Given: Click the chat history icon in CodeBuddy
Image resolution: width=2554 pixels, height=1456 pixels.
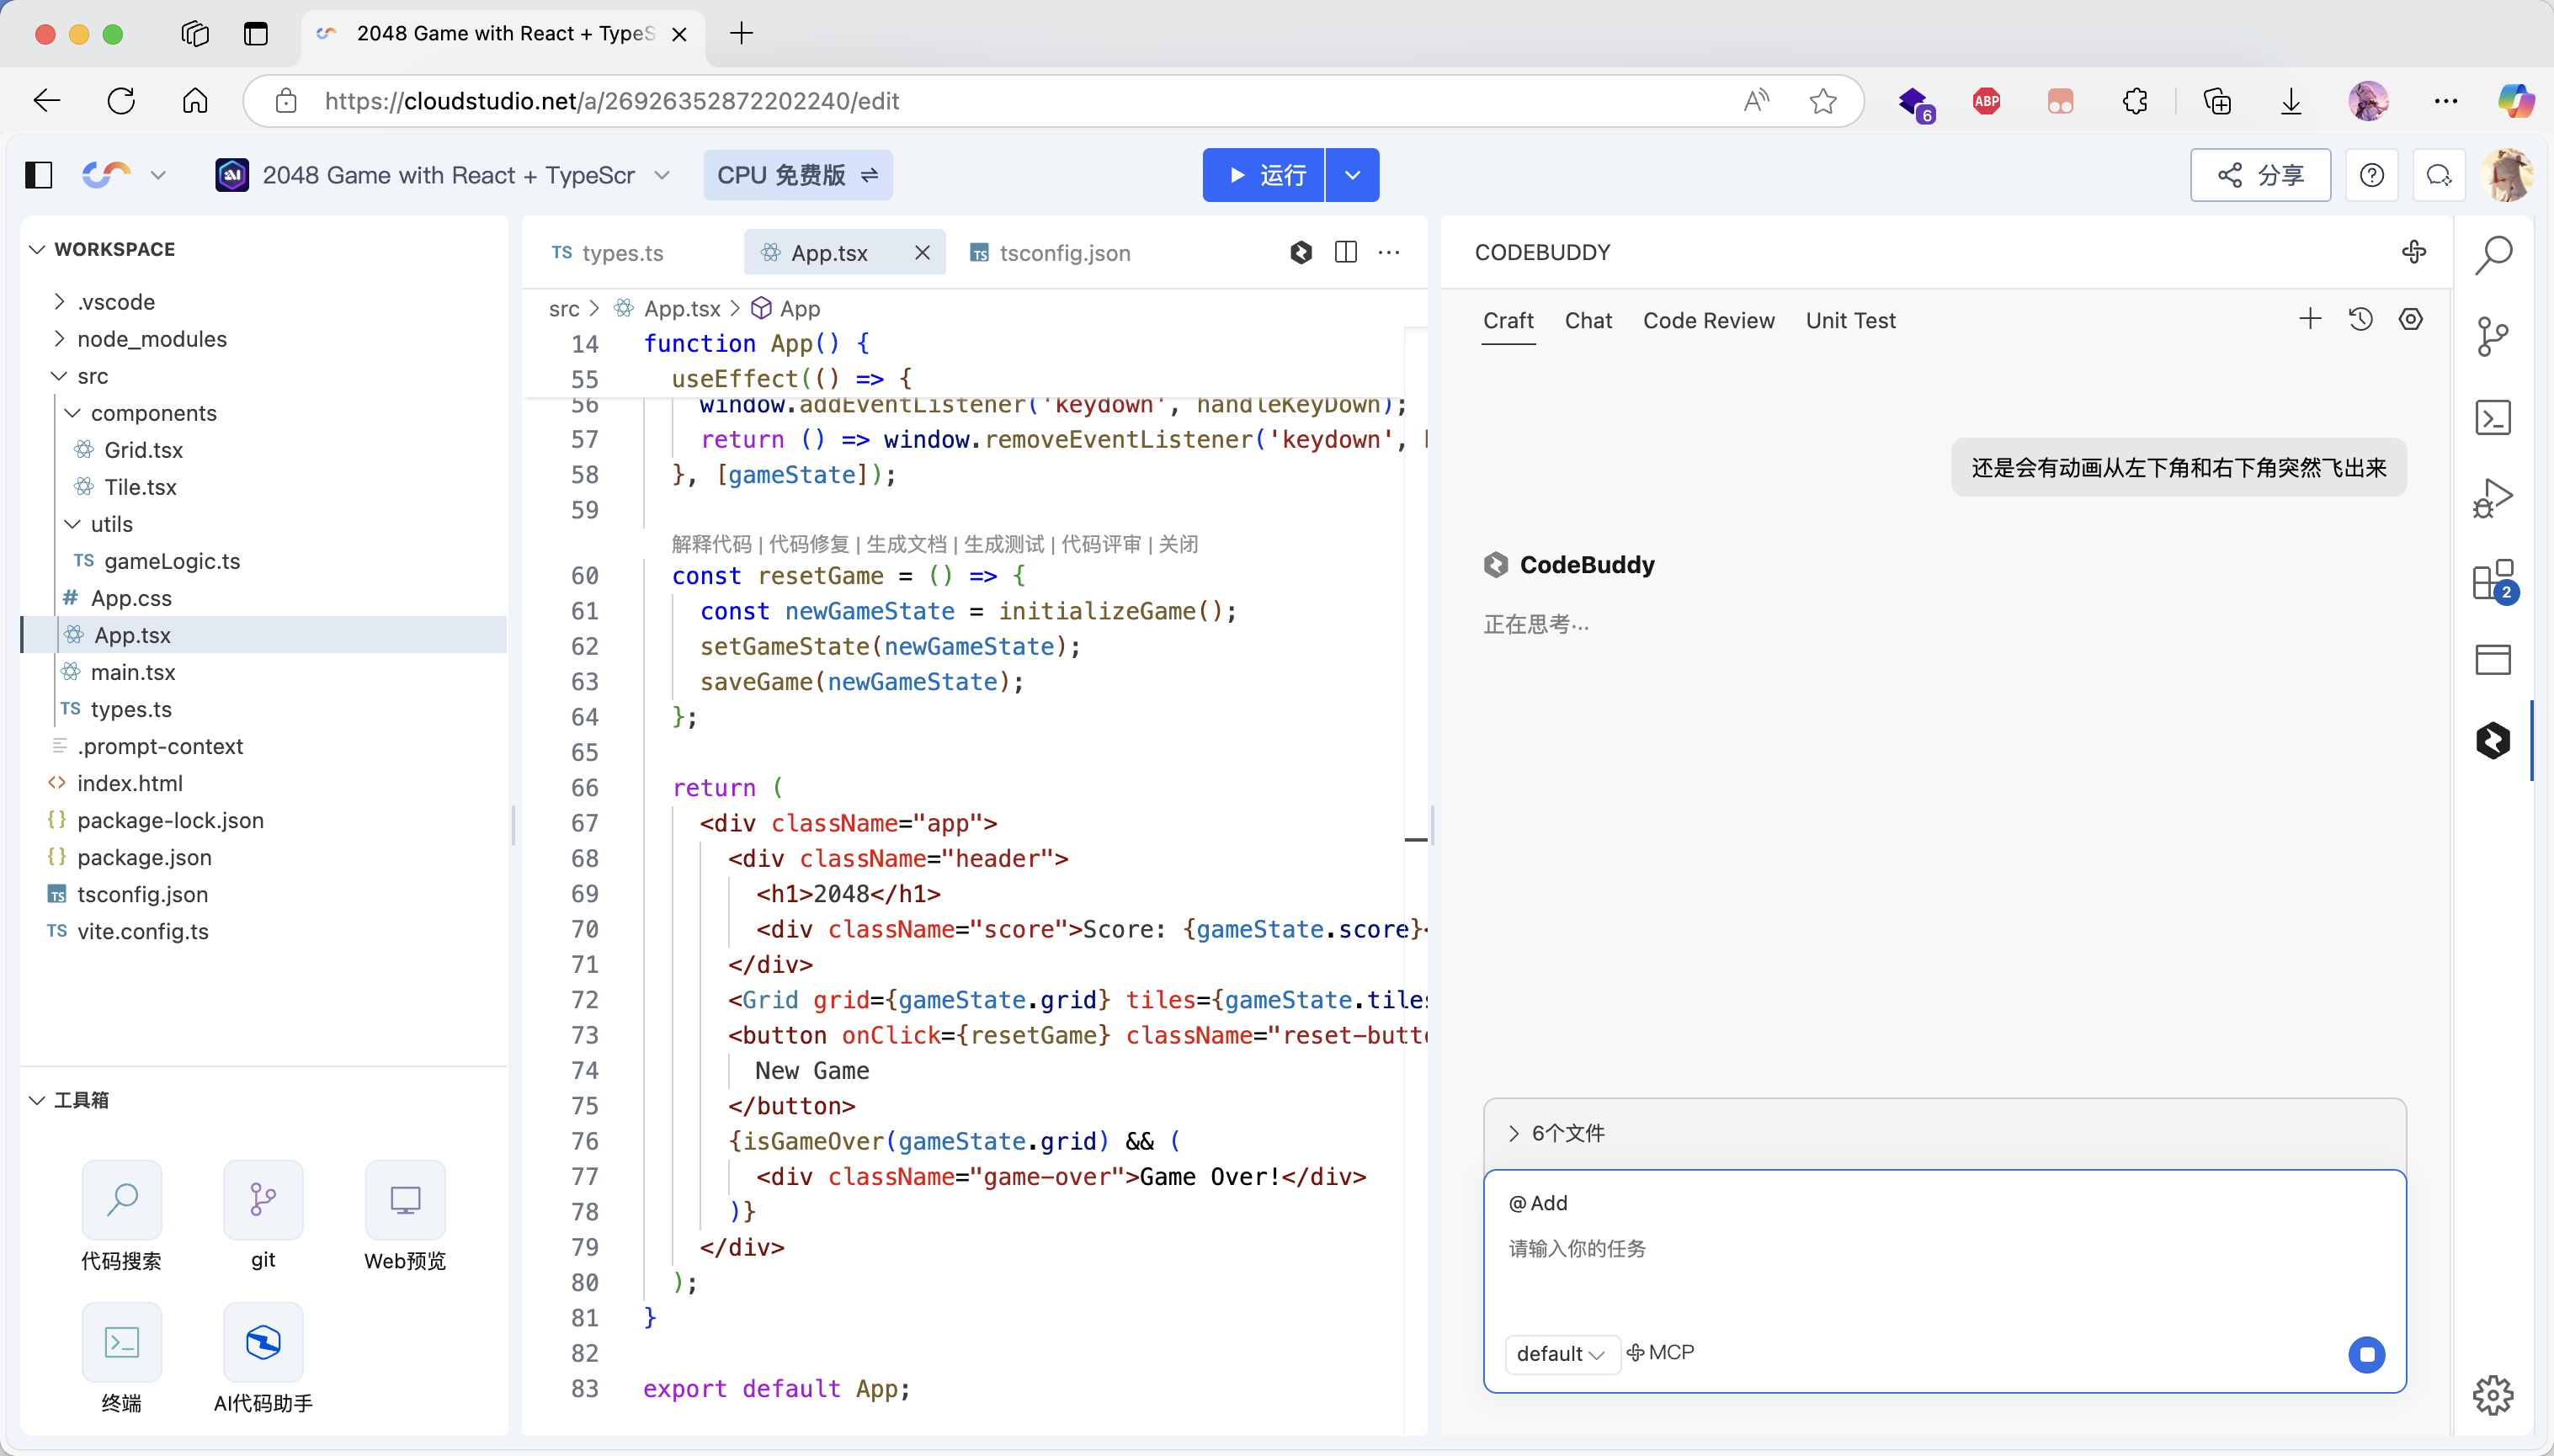Looking at the screenshot, I should (2360, 320).
